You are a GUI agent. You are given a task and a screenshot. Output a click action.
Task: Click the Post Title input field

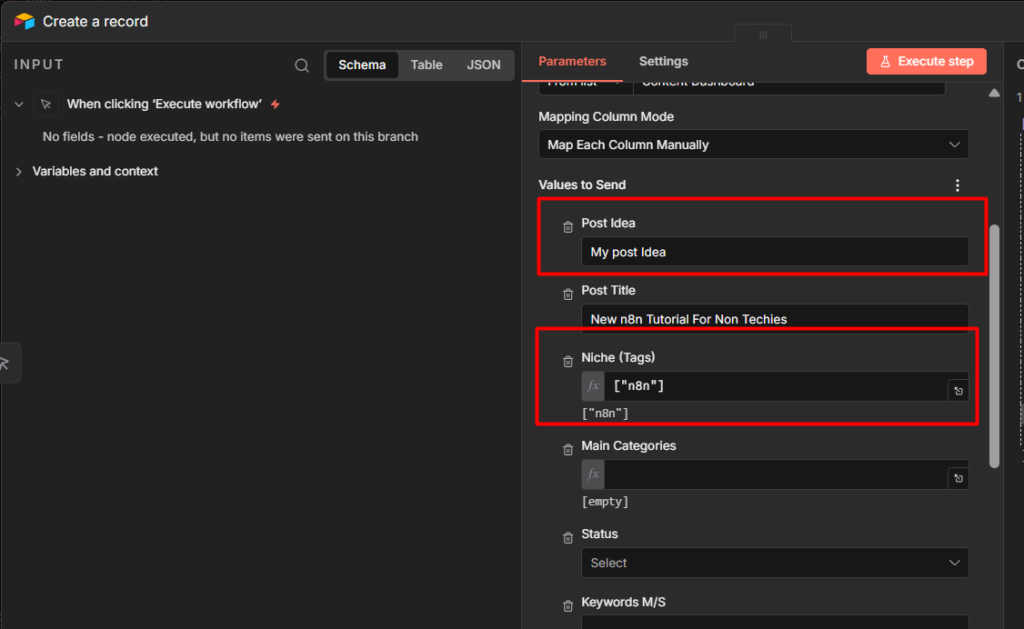pos(774,319)
